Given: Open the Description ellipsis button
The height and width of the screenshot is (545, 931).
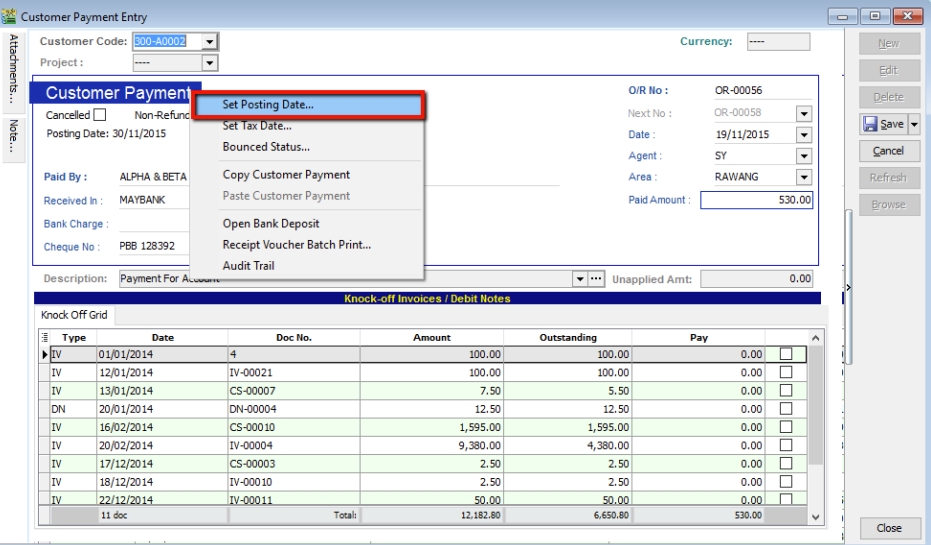Looking at the screenshot, I should pos(597,279).
